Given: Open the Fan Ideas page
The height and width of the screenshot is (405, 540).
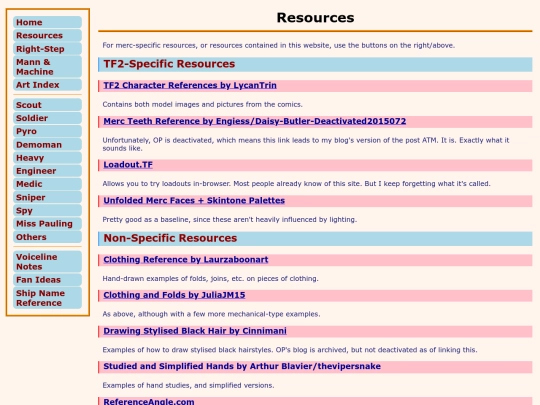Looking at the screenshot, I should pos(48,280).
